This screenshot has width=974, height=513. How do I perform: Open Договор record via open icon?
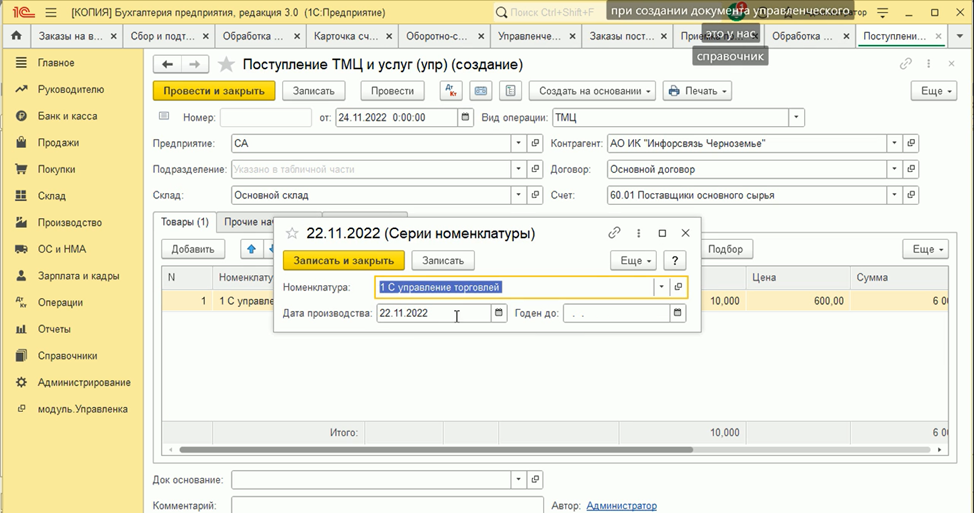click(x=911, y=169)
